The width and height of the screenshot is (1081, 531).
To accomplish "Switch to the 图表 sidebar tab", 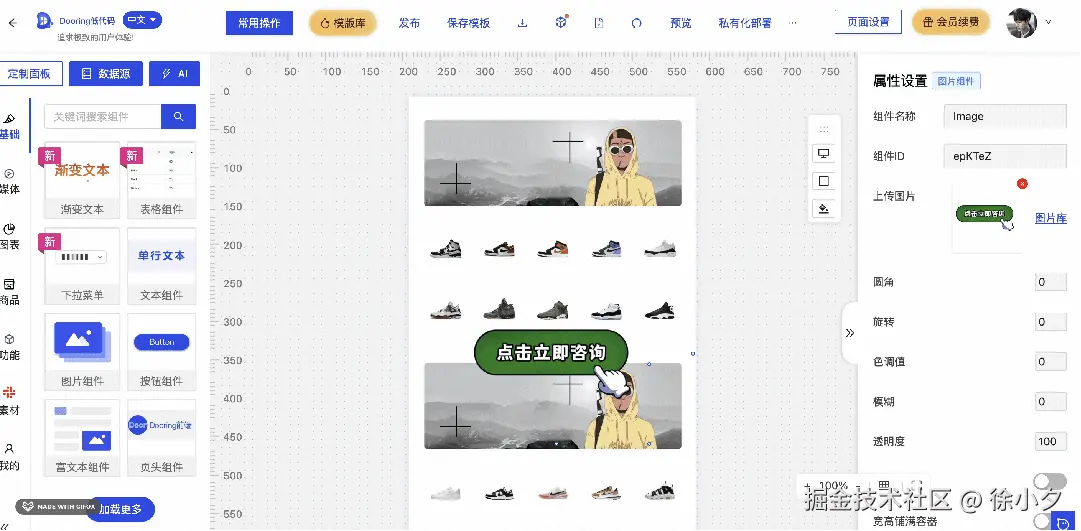I will (9, 237).
